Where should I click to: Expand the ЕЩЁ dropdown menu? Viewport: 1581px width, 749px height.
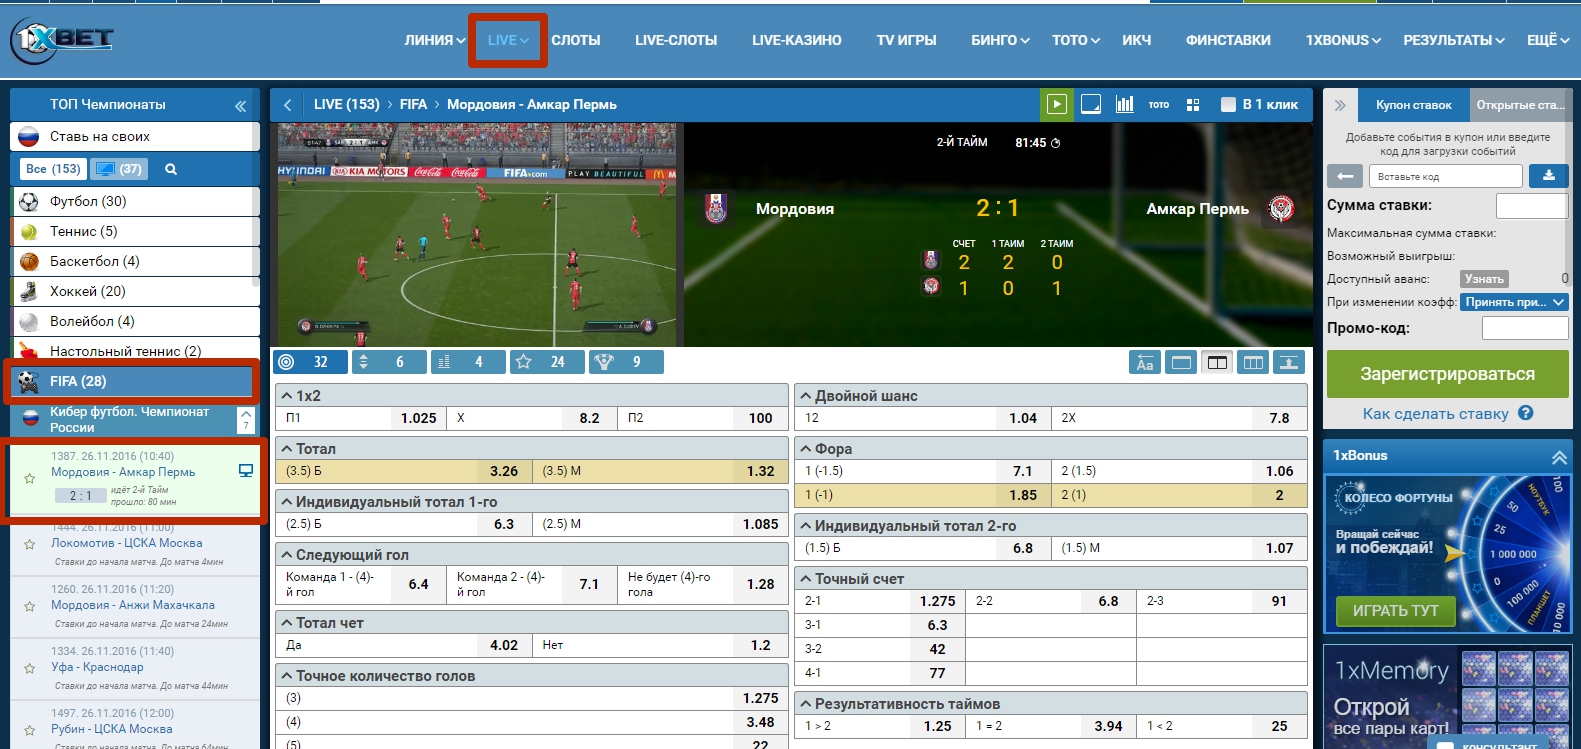(x=1548, y=40)
